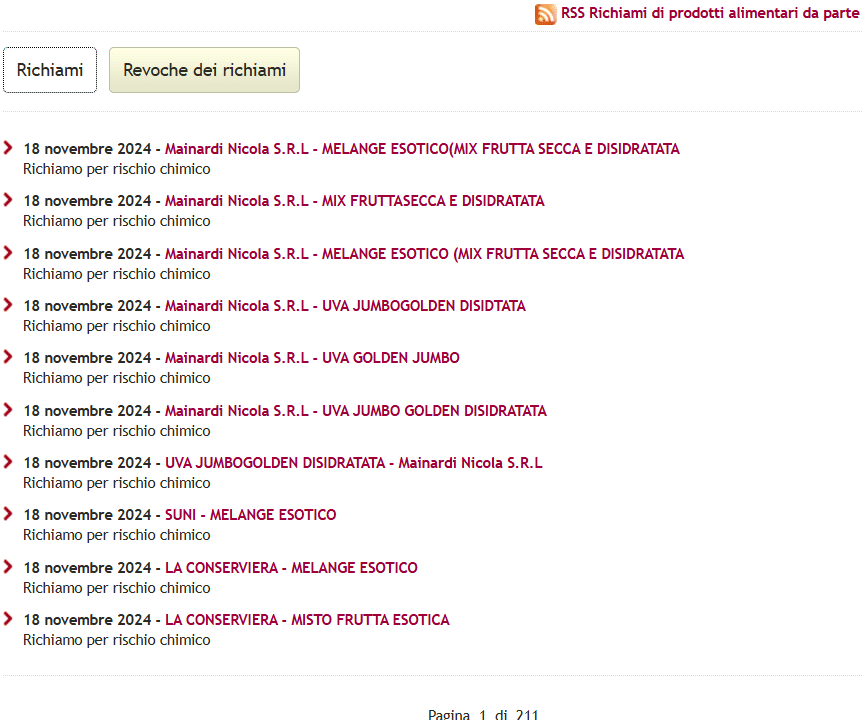Open LA CONSERVIERA - MELANGE ESOTICO recall

pos(291,568)
